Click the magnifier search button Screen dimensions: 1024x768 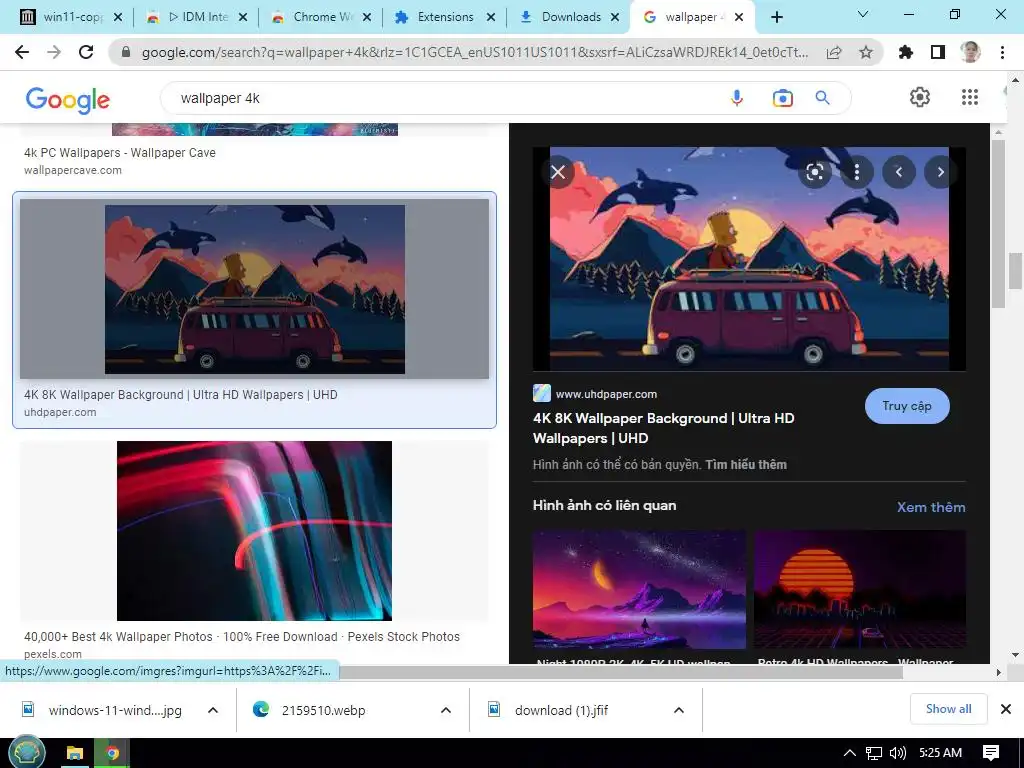pyautogui.click(x=823, y=98)
